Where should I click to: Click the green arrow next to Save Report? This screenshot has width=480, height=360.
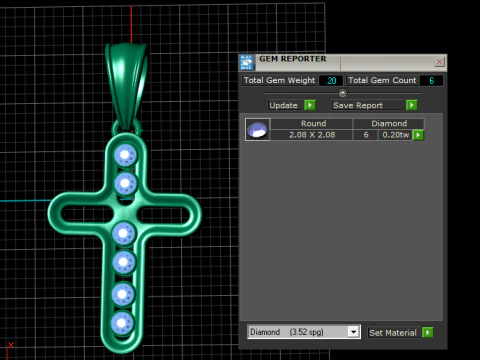click(412, 105)
